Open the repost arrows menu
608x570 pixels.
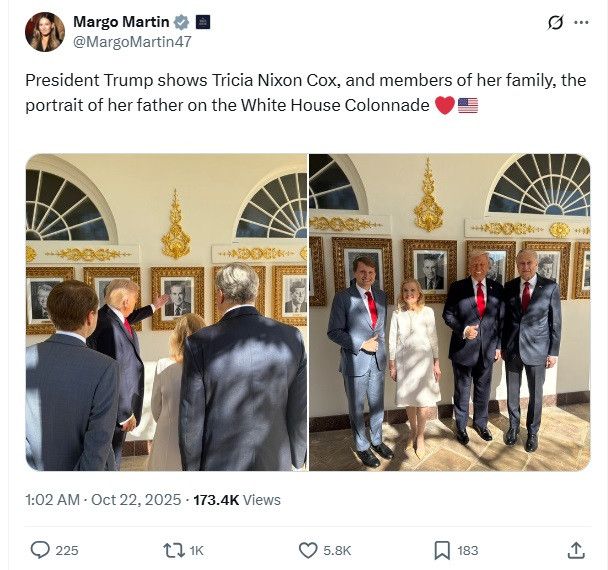coord(171,550)
